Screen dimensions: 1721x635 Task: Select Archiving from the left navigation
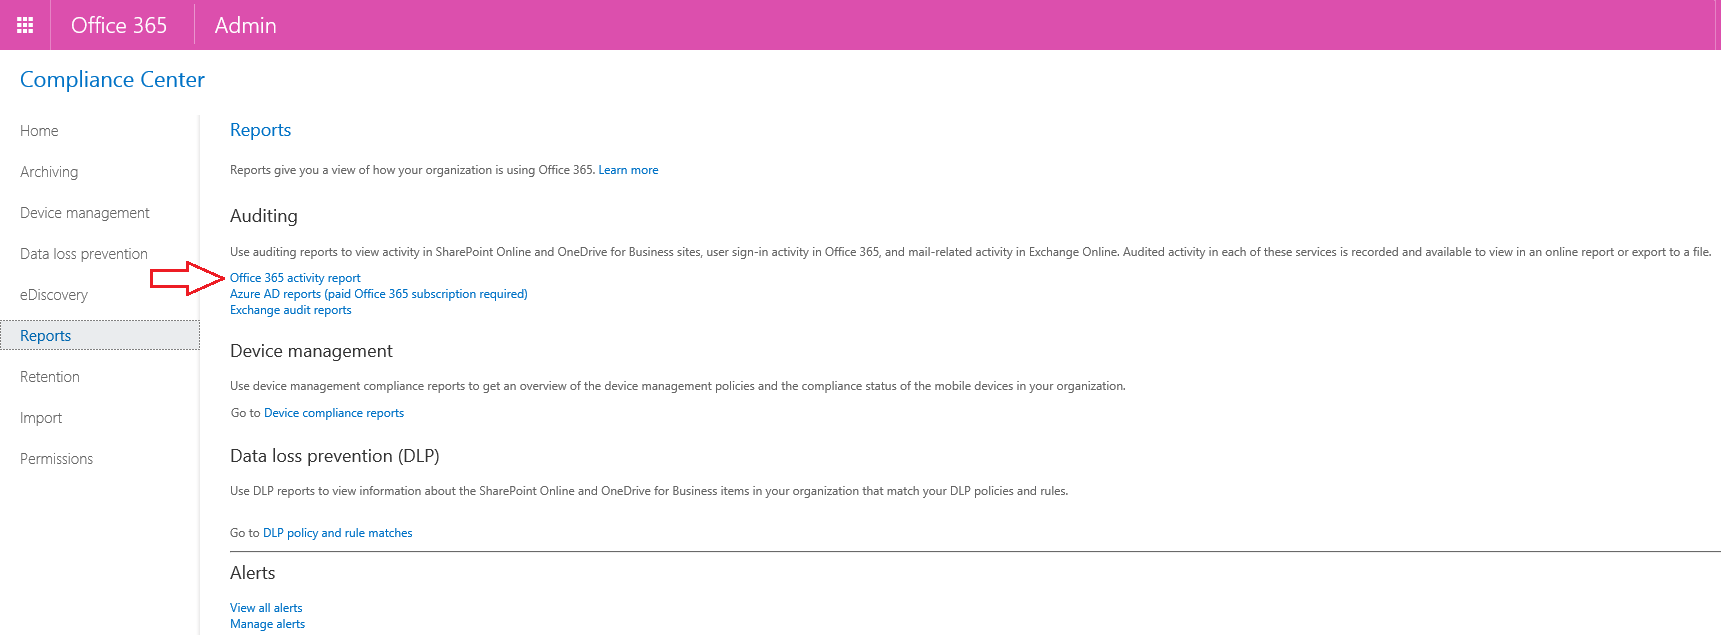tap(49, 172)
